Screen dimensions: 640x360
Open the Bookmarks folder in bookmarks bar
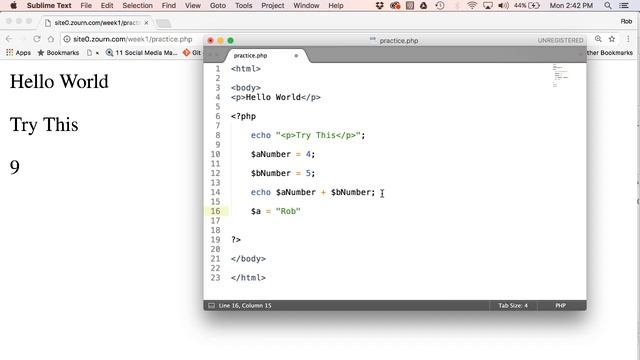(58, 53)
